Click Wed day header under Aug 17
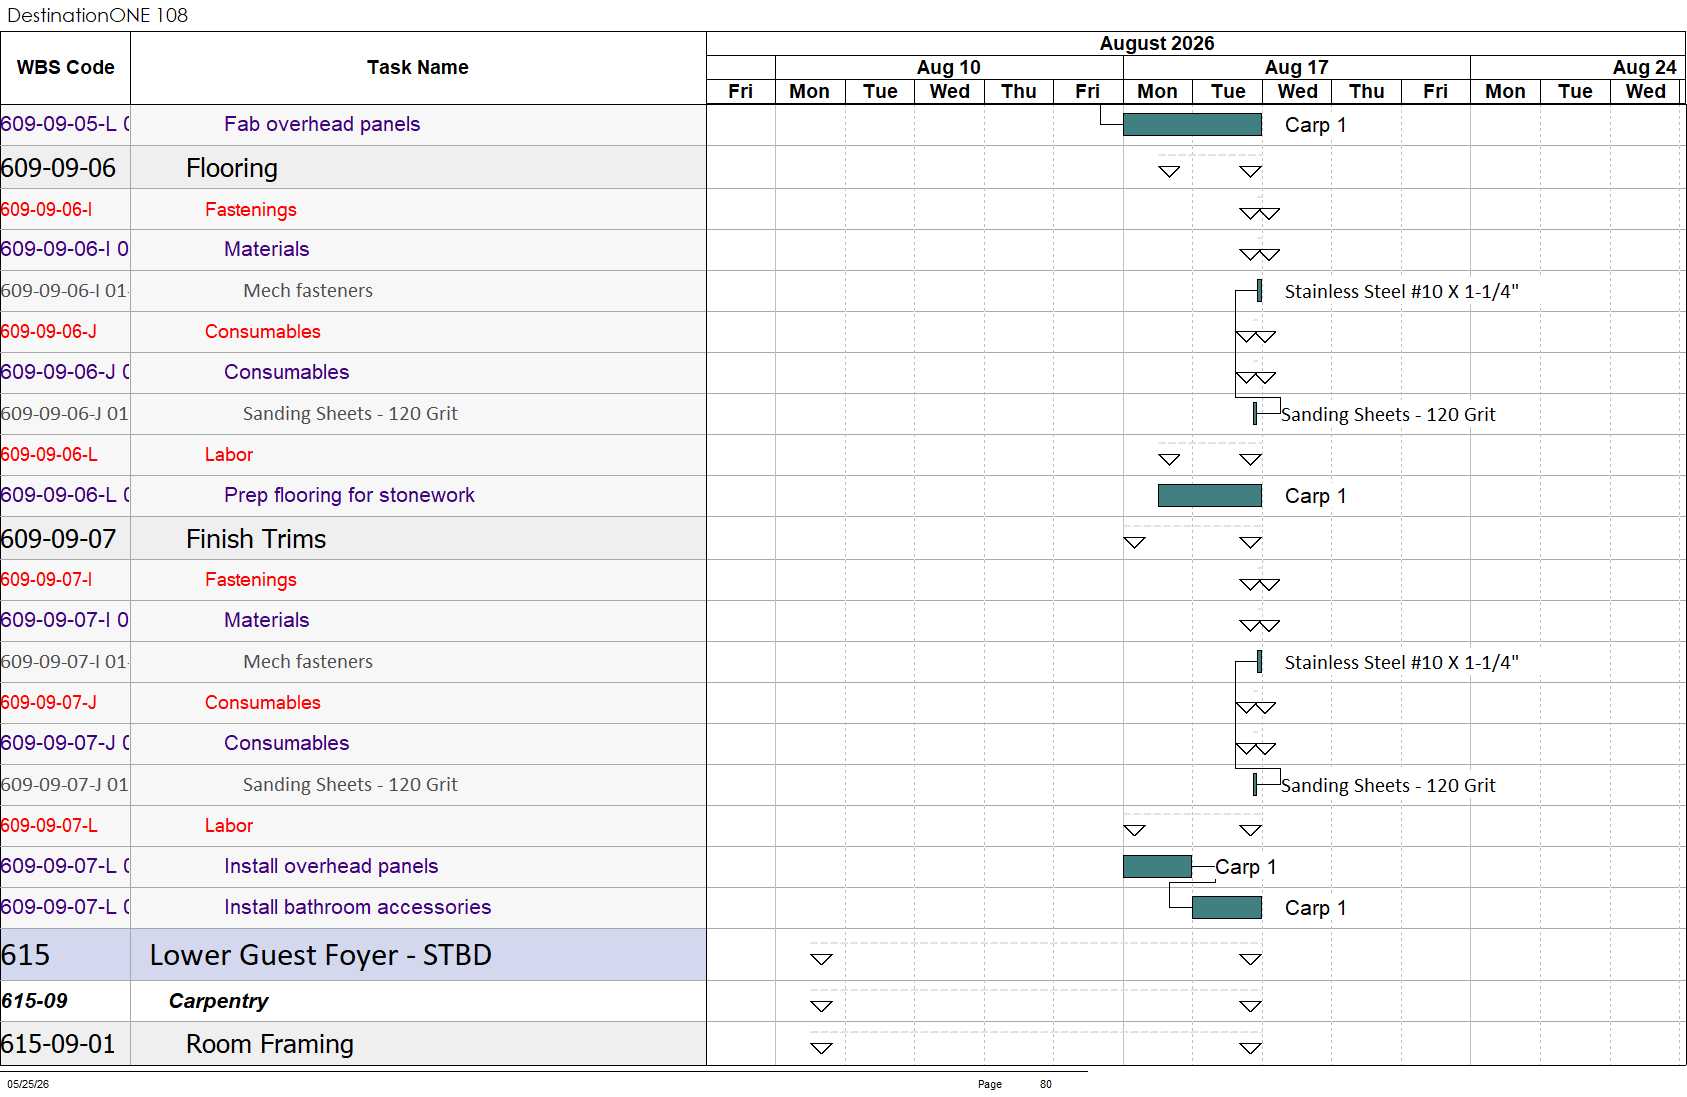 coord(1298,91)
